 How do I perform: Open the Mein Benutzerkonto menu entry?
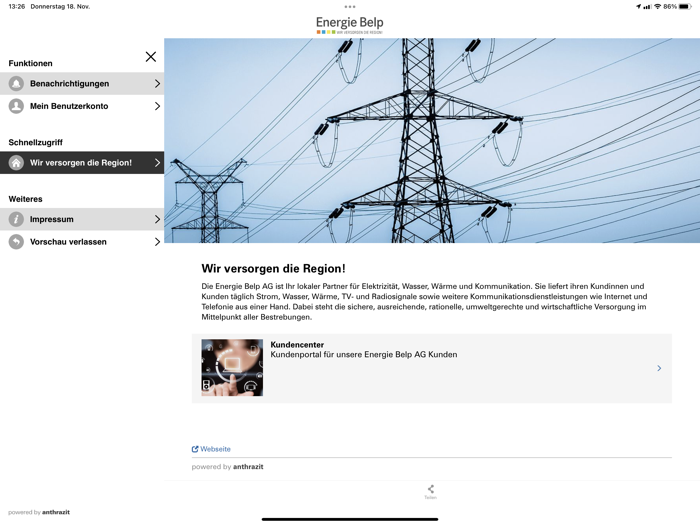(x=82, y=106)
